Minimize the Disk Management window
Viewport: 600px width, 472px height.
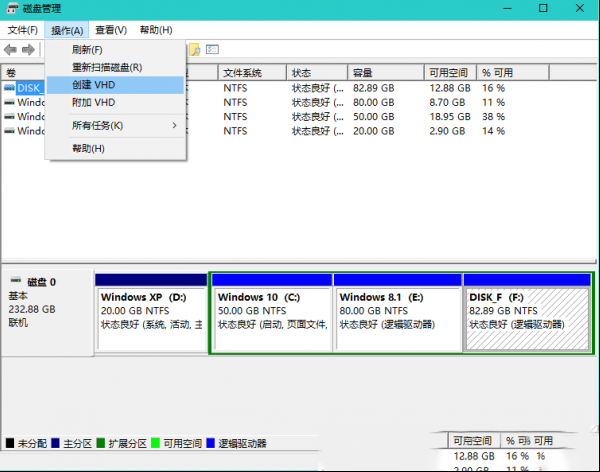[x=507, y=8]
